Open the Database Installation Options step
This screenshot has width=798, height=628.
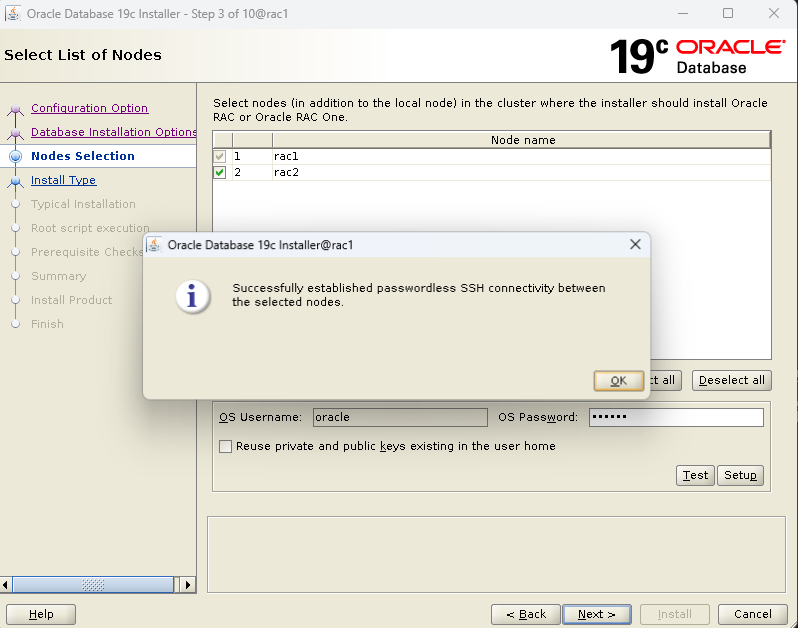pyautogui.click(x=113, y=132)
